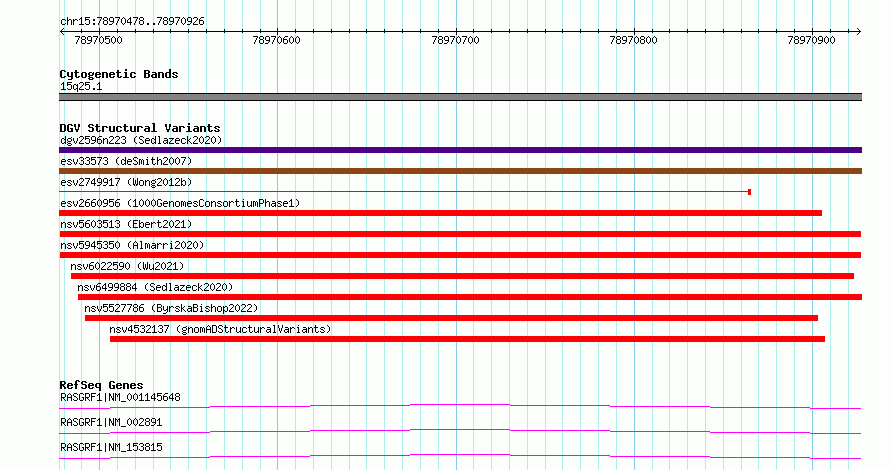
Task: Select the RefSeq Genes track title
Action: 101,385
